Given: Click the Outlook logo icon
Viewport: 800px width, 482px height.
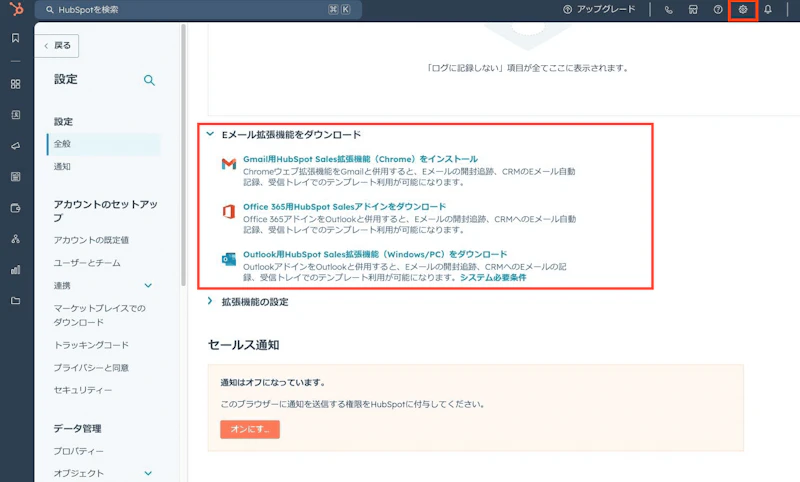Looking at the screenshot, I should tap(229, 259).
